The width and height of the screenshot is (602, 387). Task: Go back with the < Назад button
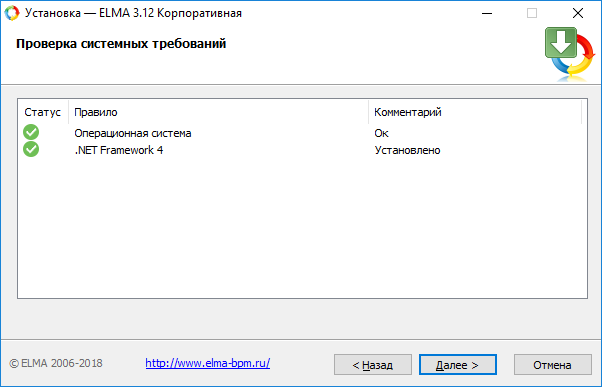tap(373, 364)
